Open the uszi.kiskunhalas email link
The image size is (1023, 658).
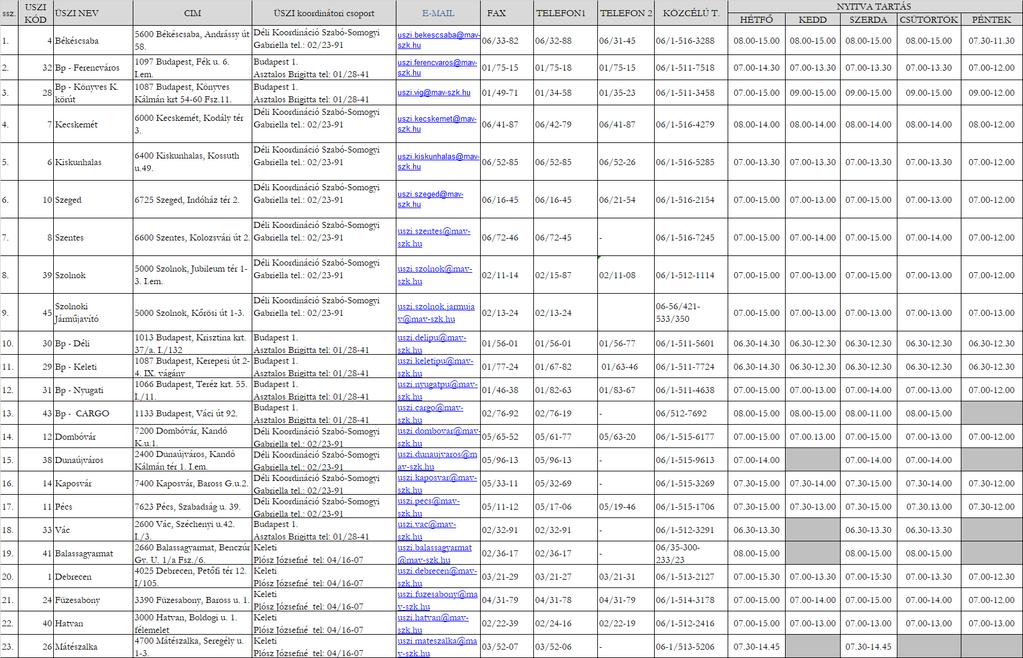(x=438, y=162)
